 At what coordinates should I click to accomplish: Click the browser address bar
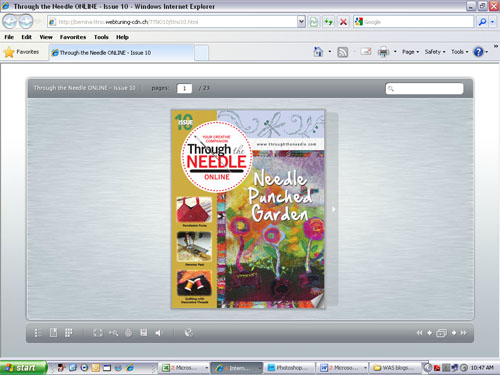173,22
